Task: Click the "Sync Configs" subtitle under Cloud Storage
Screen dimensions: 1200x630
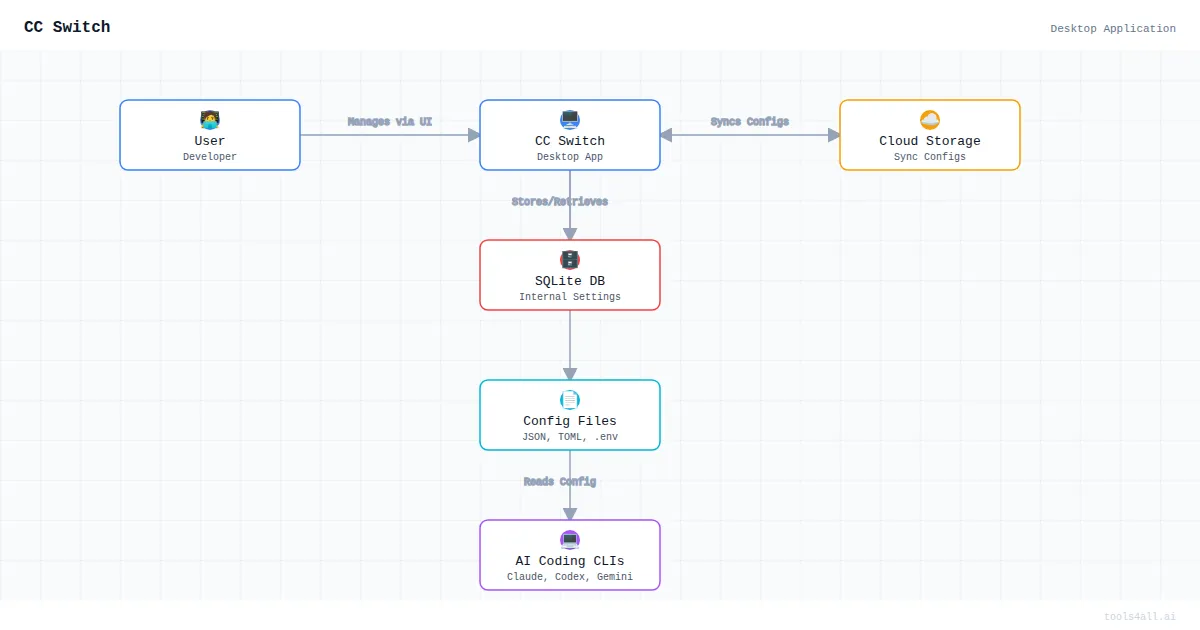Action: pos(930,157)
